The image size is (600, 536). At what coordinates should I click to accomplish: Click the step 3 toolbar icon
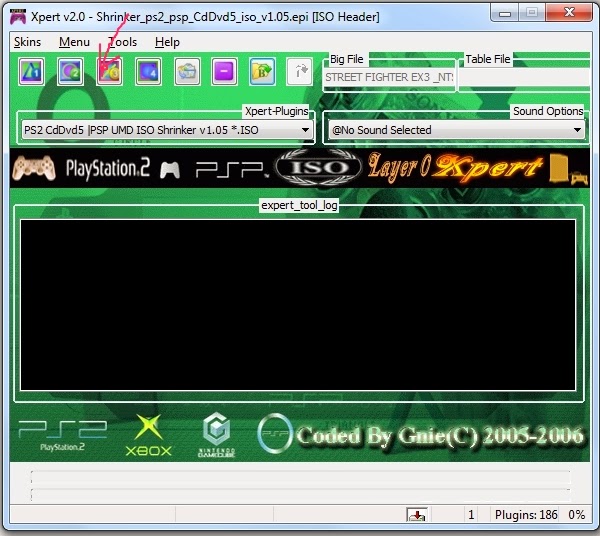pos(110,72)
